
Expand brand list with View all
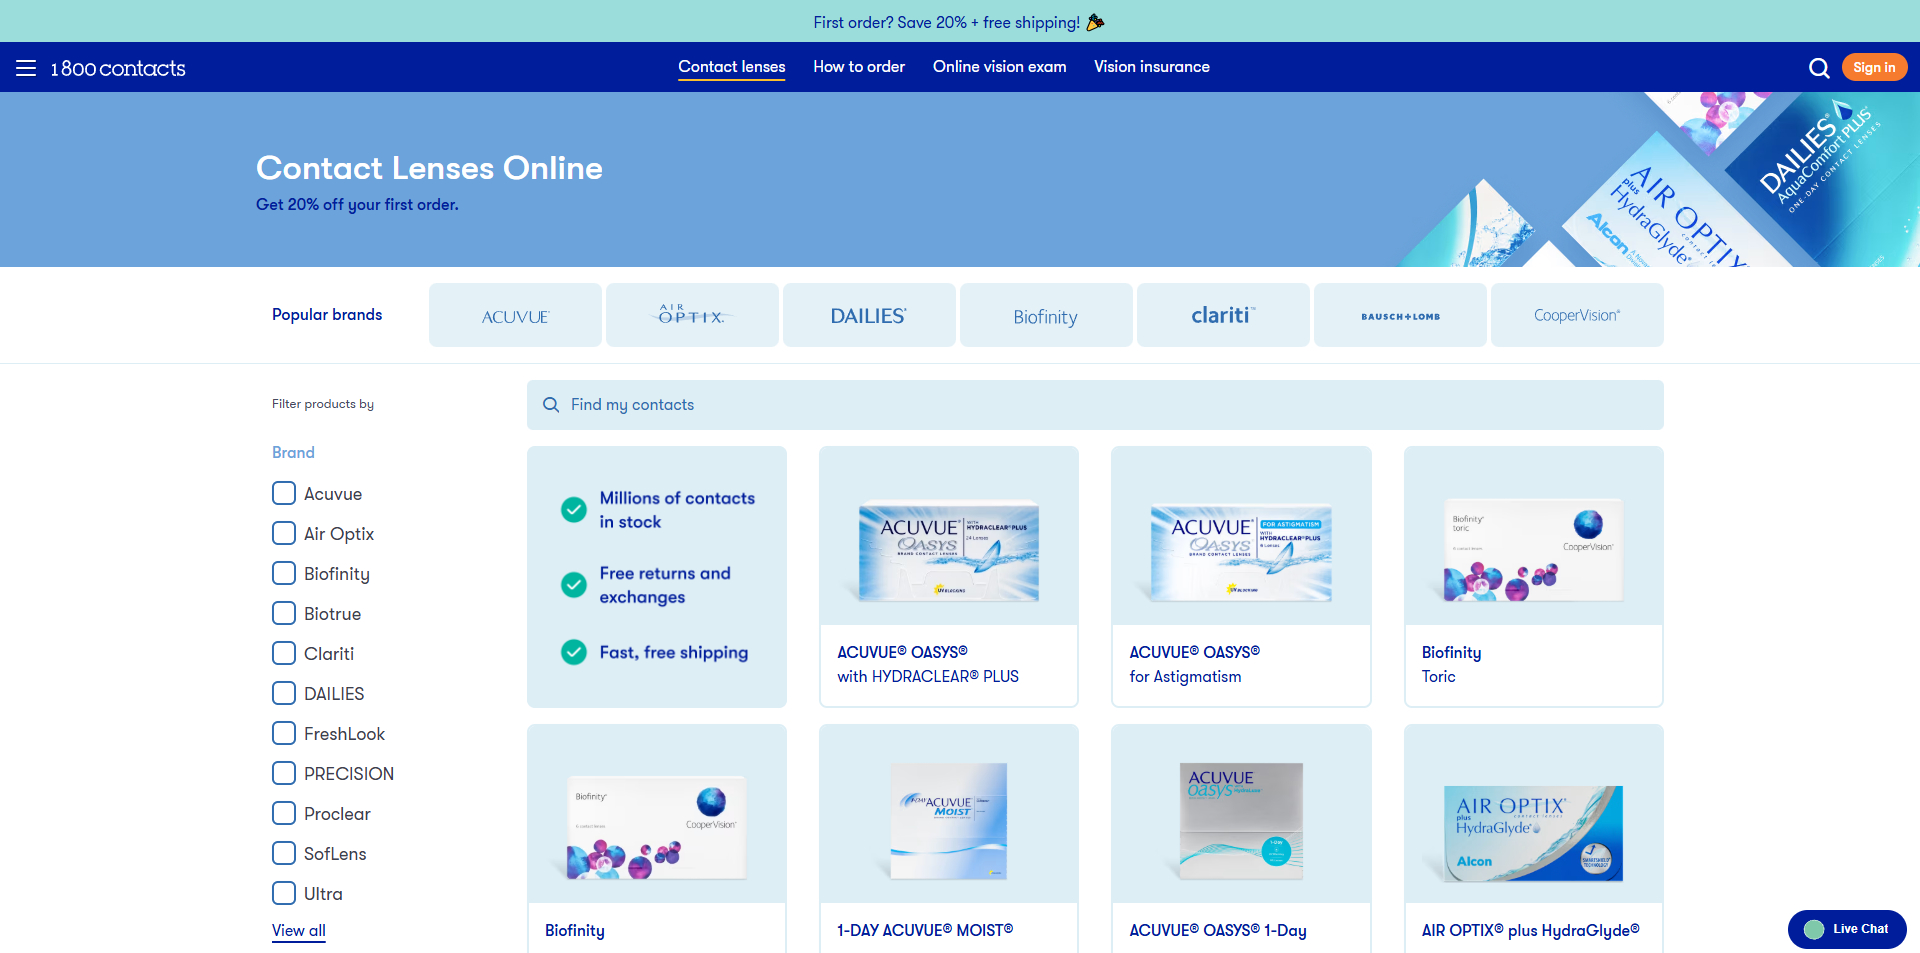[x=298, y=930]
